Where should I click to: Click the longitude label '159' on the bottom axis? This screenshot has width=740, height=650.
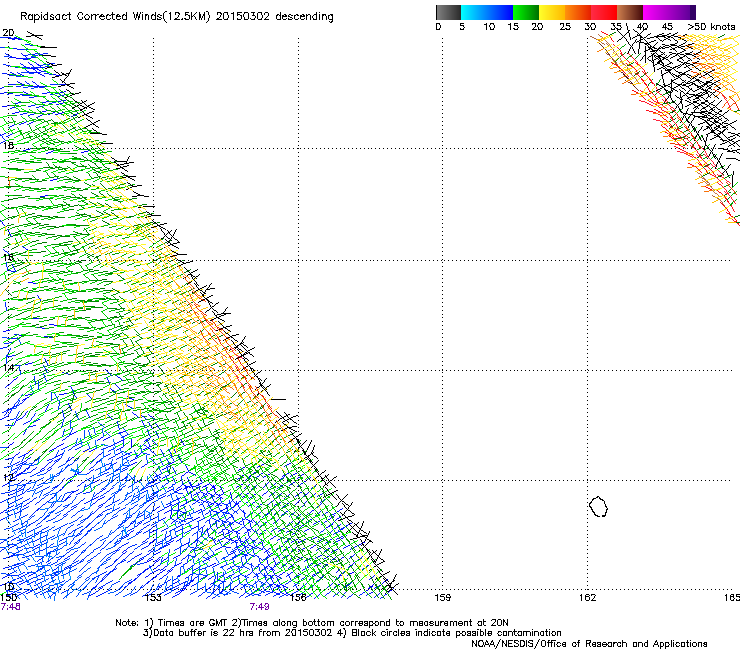pos(443,598)
